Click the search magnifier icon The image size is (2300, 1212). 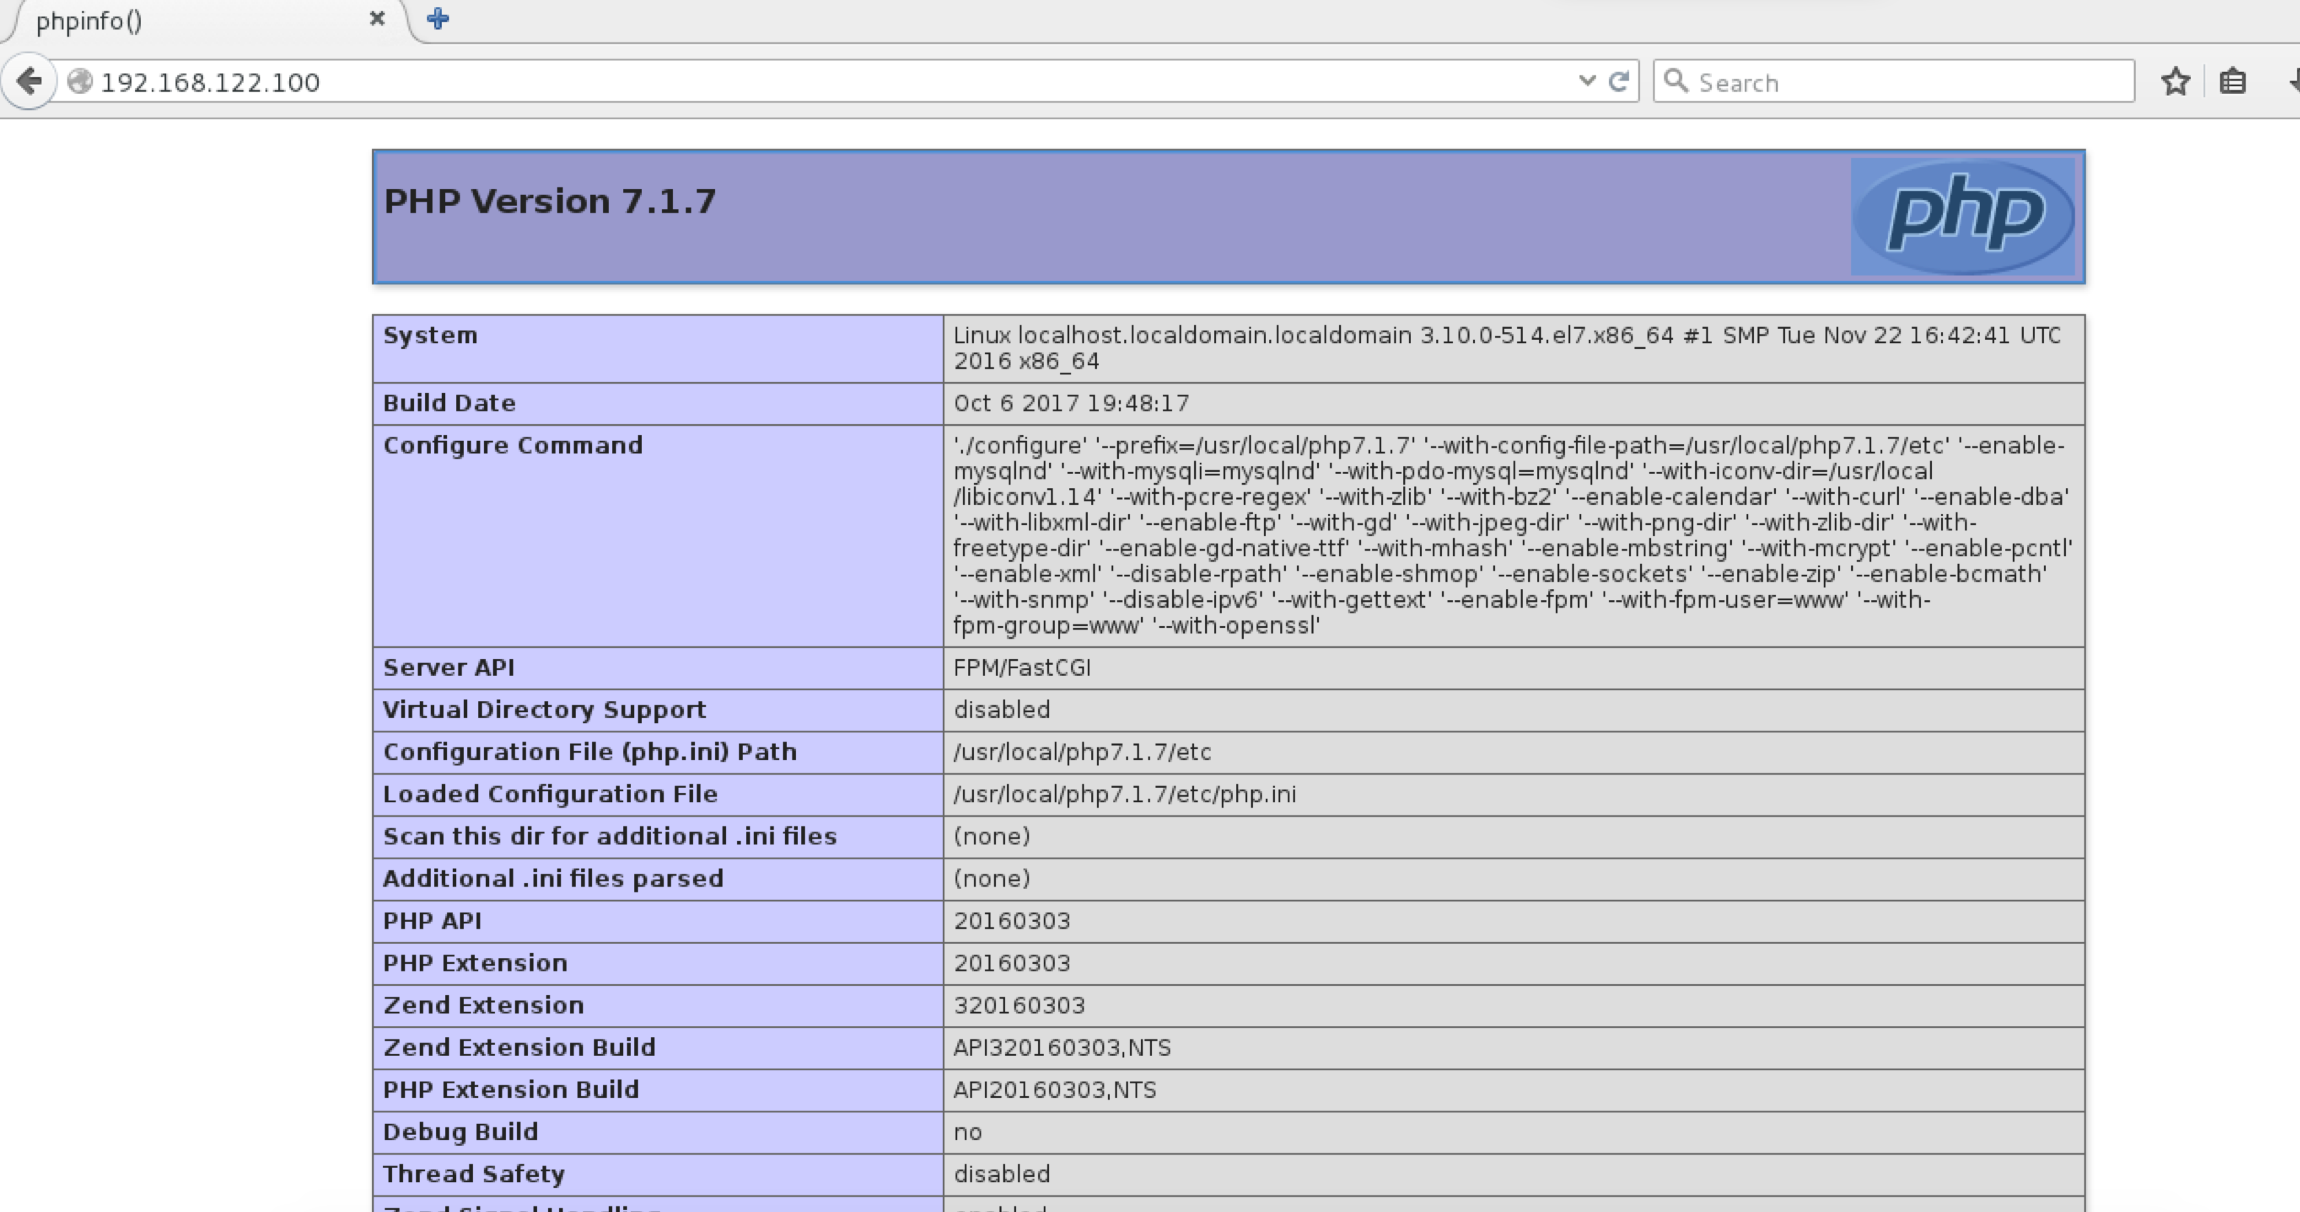pos(1677,81)
